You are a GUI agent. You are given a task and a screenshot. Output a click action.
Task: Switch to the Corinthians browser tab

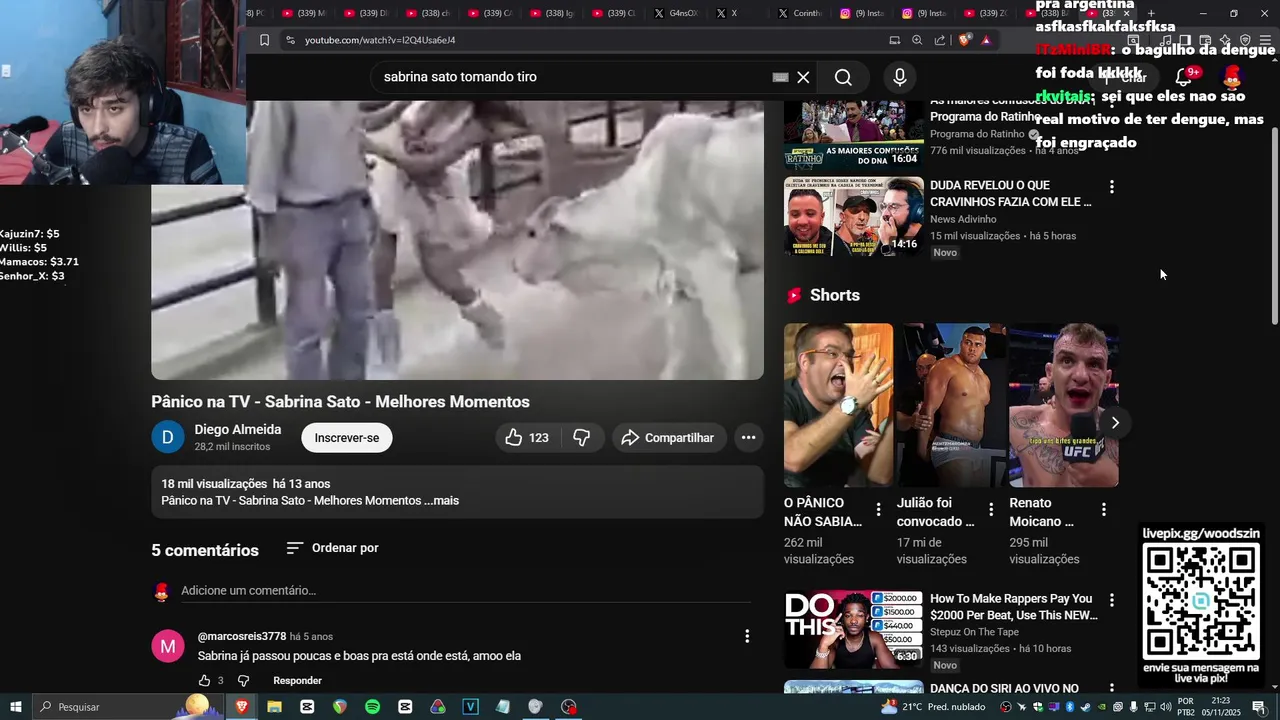click(x=800, y=13)
